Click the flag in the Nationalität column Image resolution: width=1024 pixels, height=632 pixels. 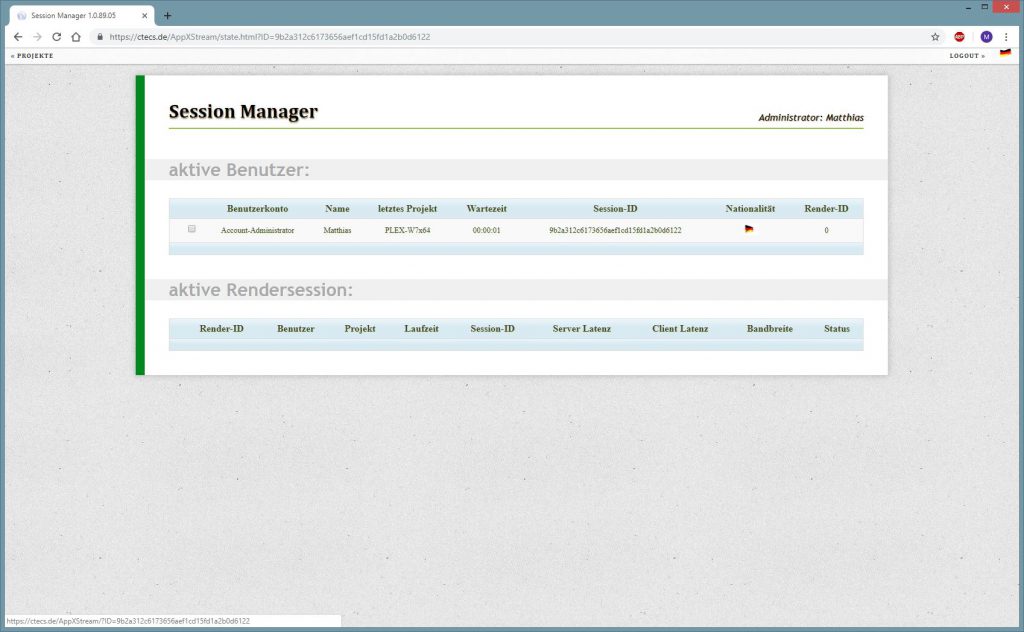pos(749,229)
